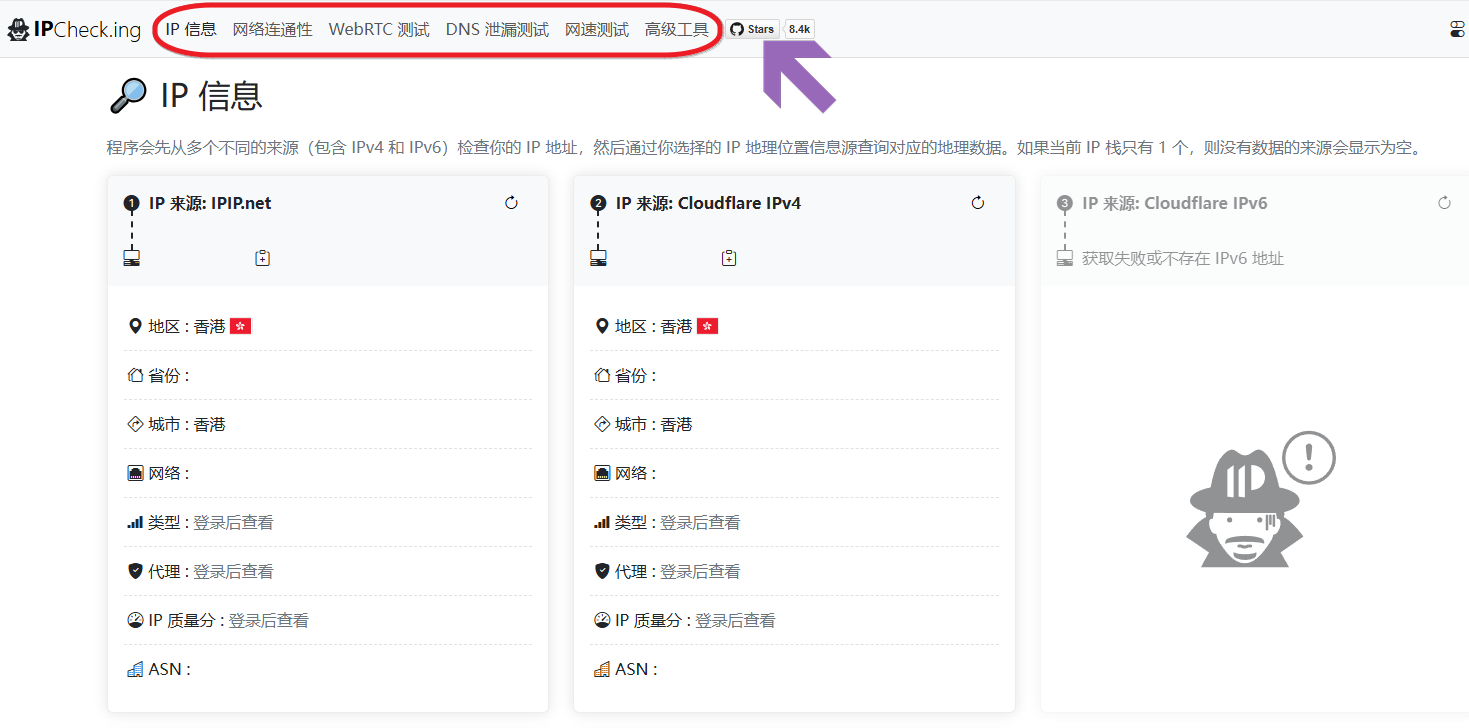Refresh the Cloudflare IPv4 source card
This screenshot has width=1469, height=728.
[978, 203]
